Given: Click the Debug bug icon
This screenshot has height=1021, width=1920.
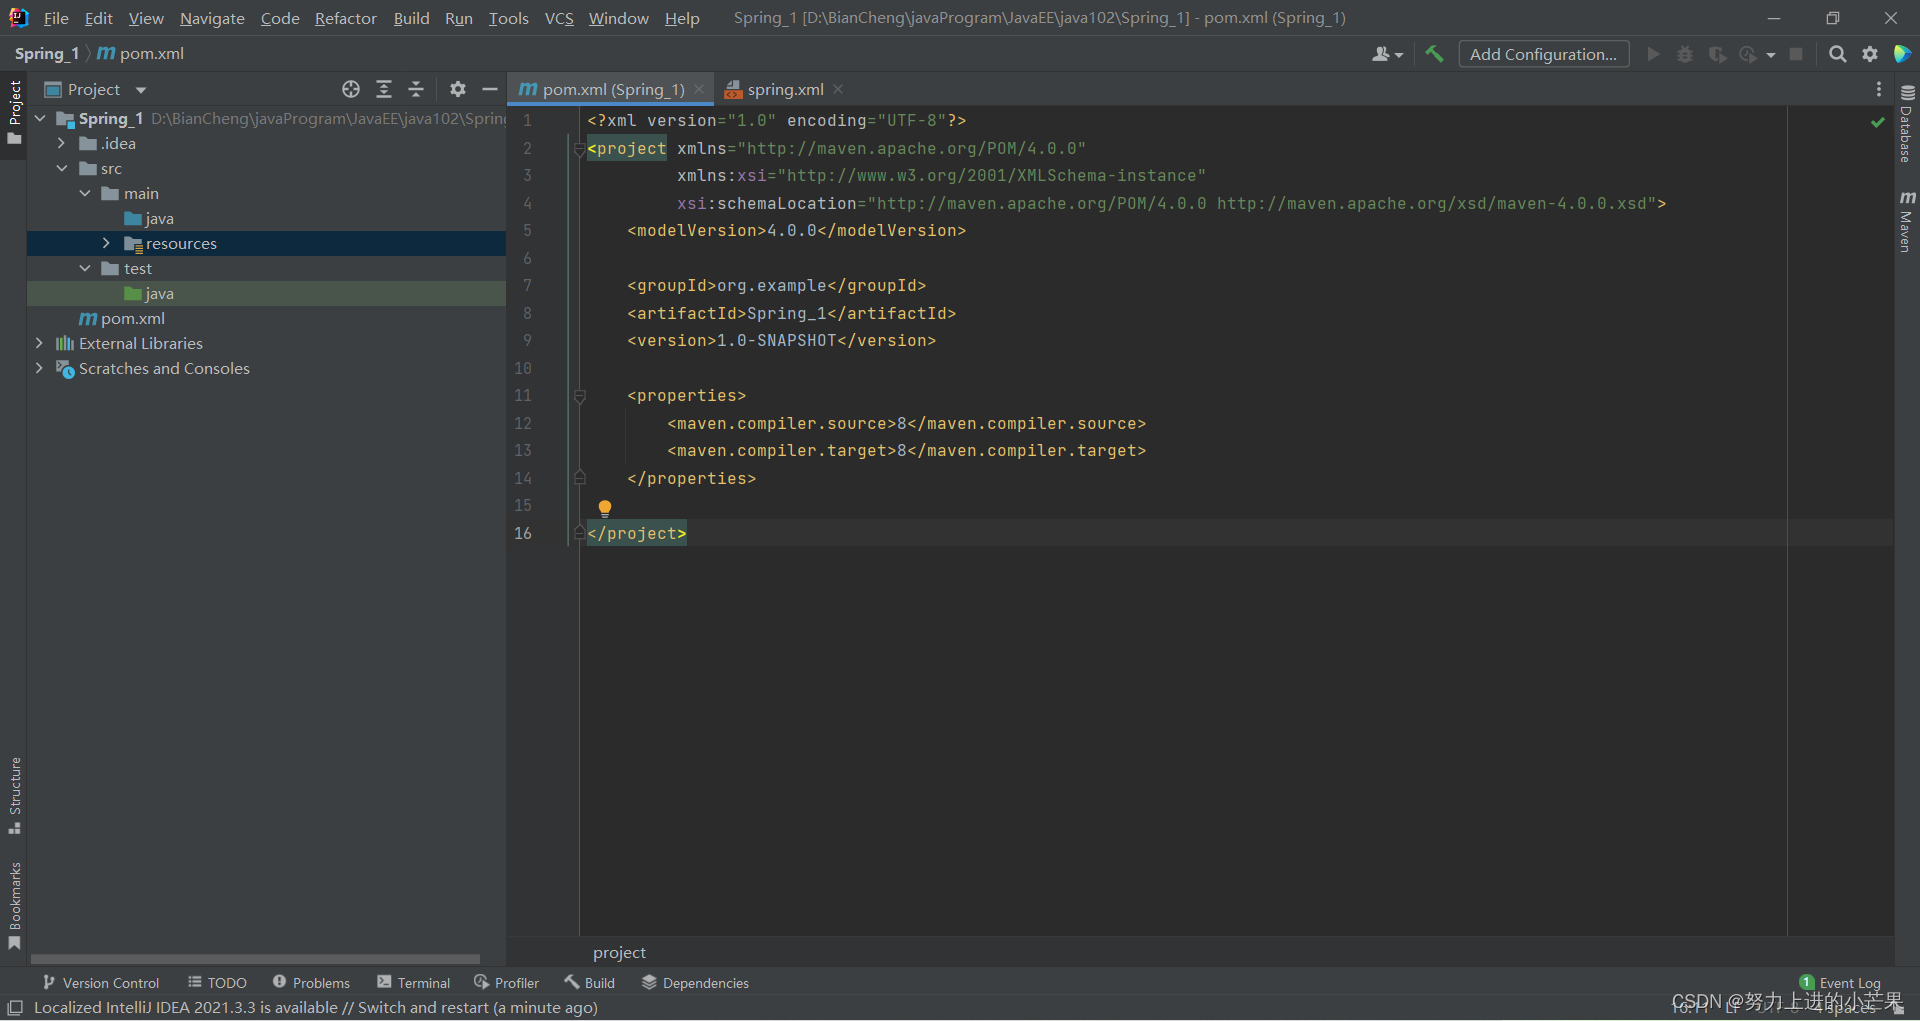Looking at the screenshot, I should click(x=1685, y=54).
